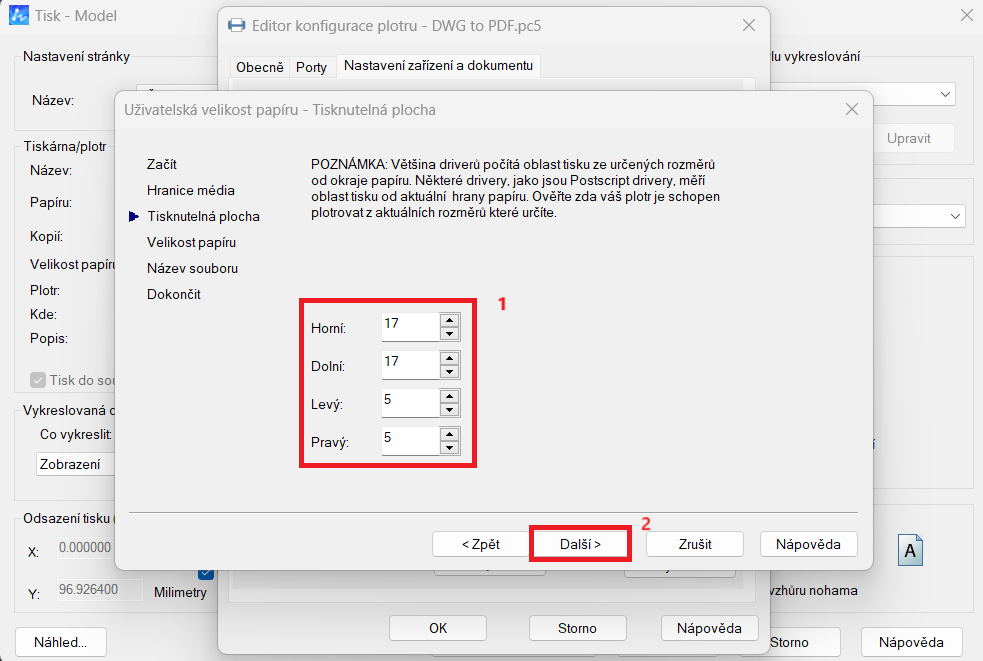Click the AutoCAD logo in the Tisk window title
The image size is (983, 661).
[18, 15]
